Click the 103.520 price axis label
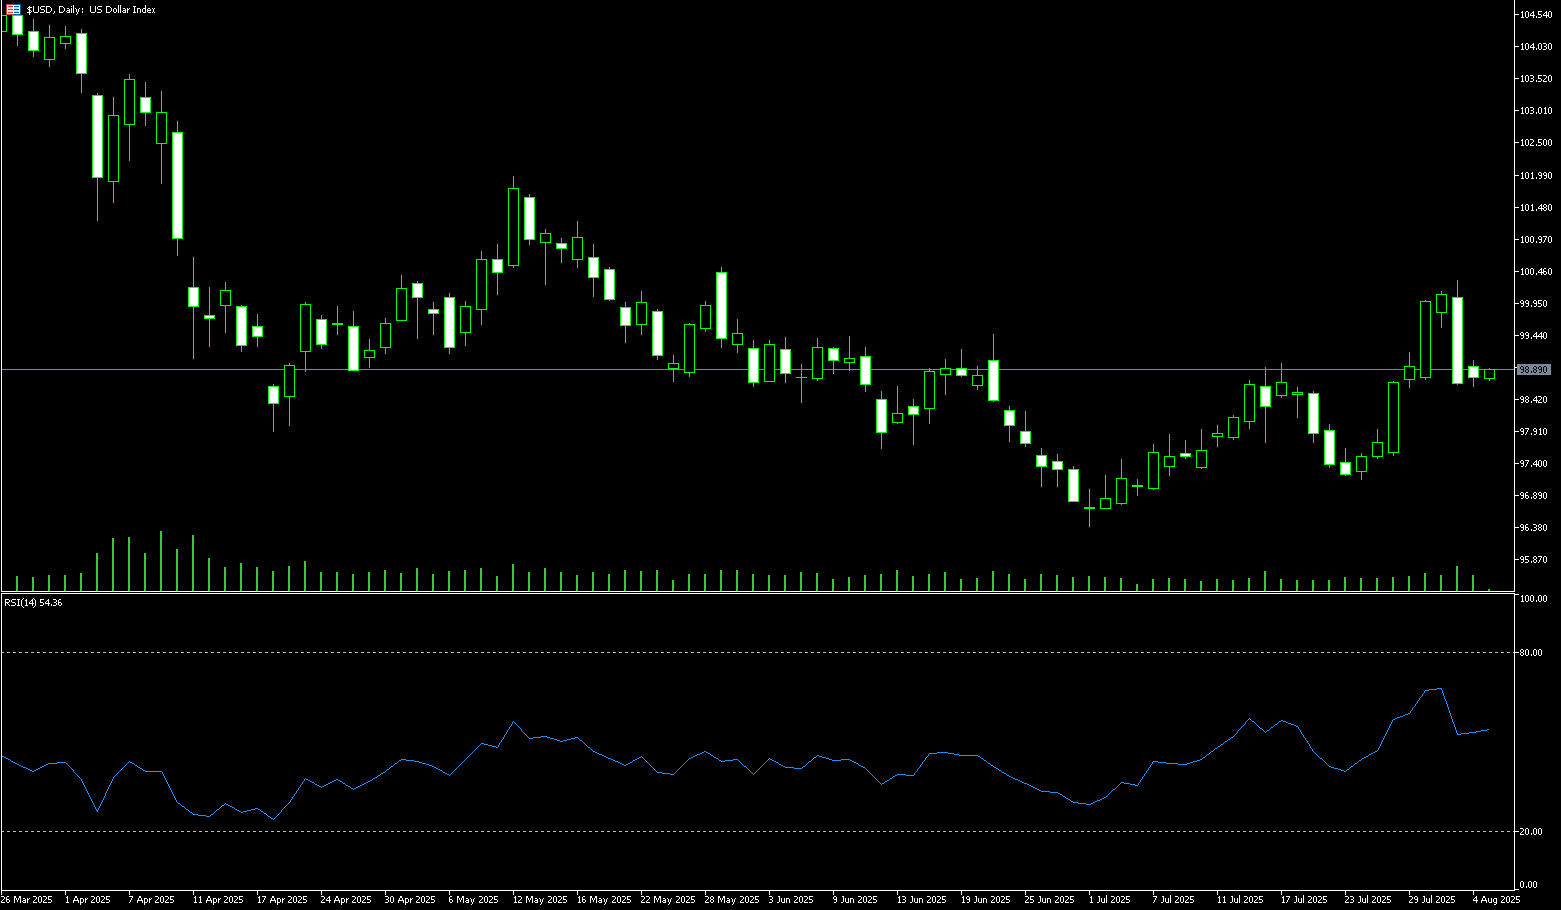 [1535, 78]
